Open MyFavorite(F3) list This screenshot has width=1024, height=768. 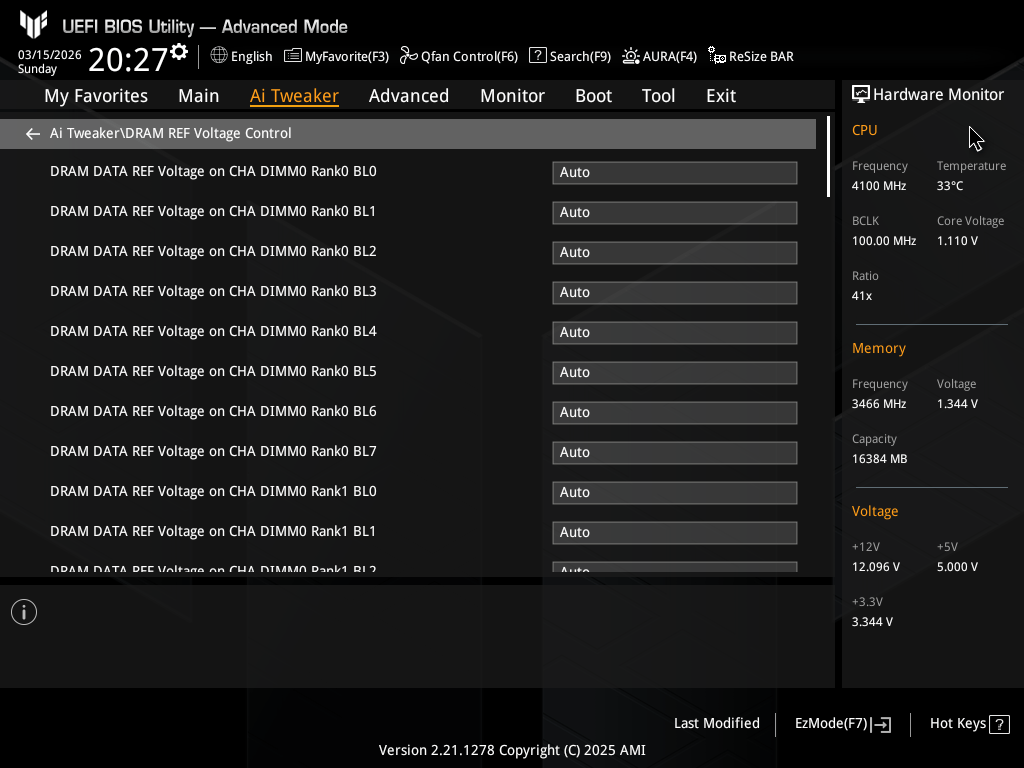[336, 56]
